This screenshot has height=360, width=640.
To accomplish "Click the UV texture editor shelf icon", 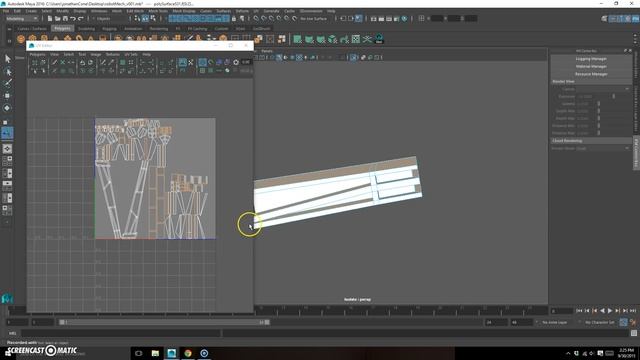I will pyautogui.click(x=356, y=39).
